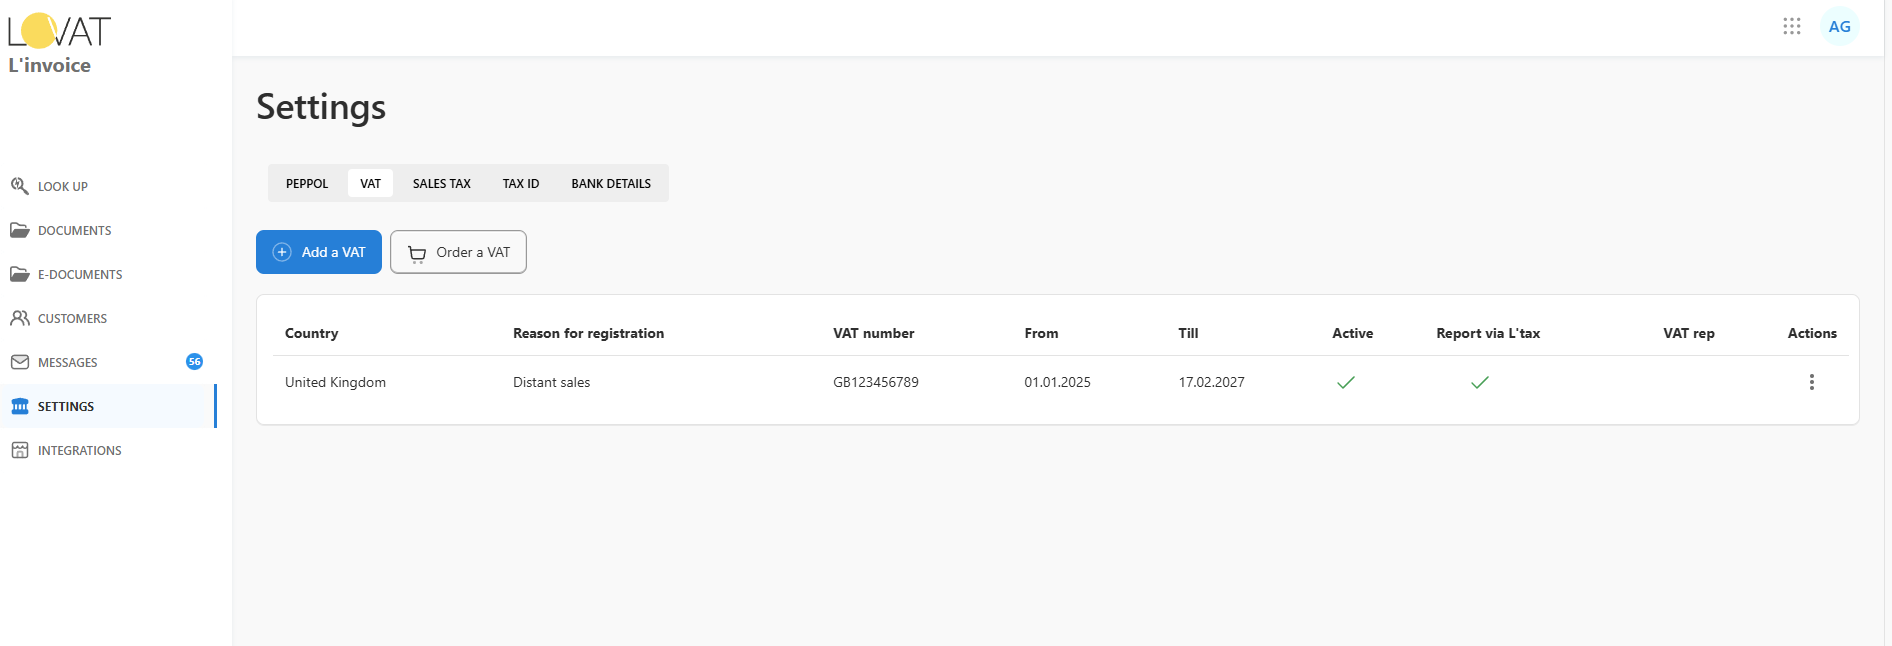Switch to the Sales Tax tab
This screenshot has width=1892, height=646.
tap(441, 184)
